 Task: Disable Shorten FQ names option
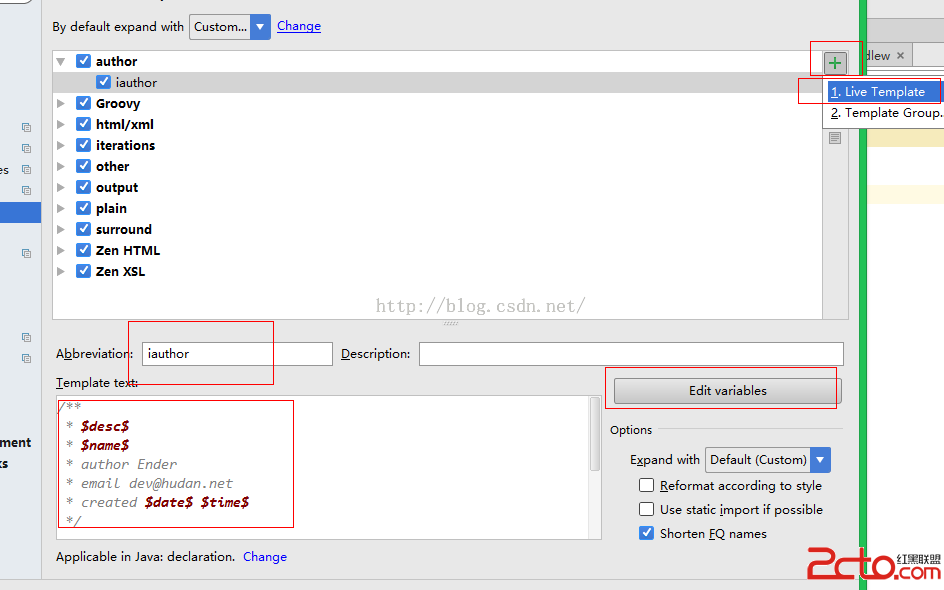point(647,533)
